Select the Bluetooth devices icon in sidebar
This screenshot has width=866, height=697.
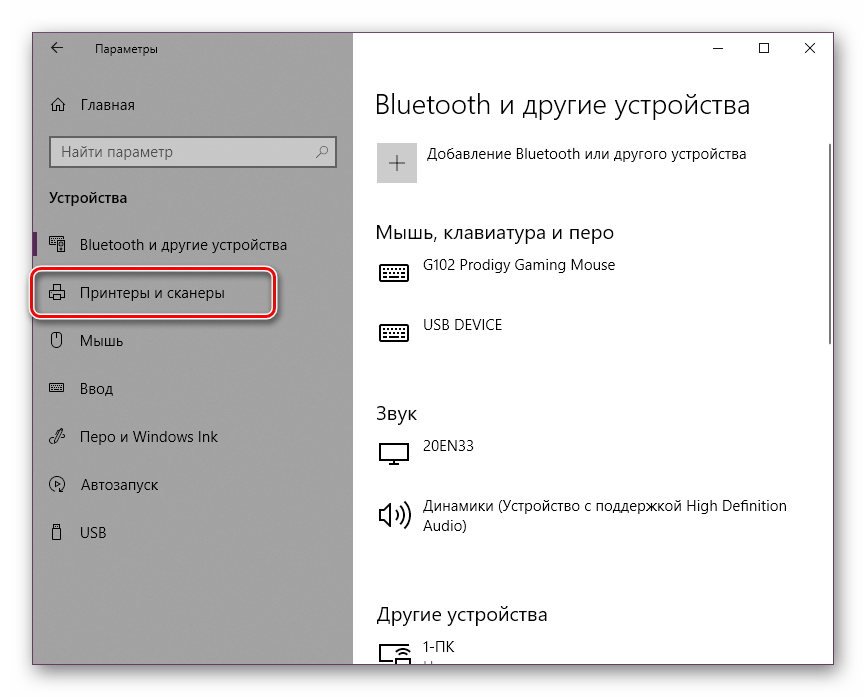click(x=60, y=244)
